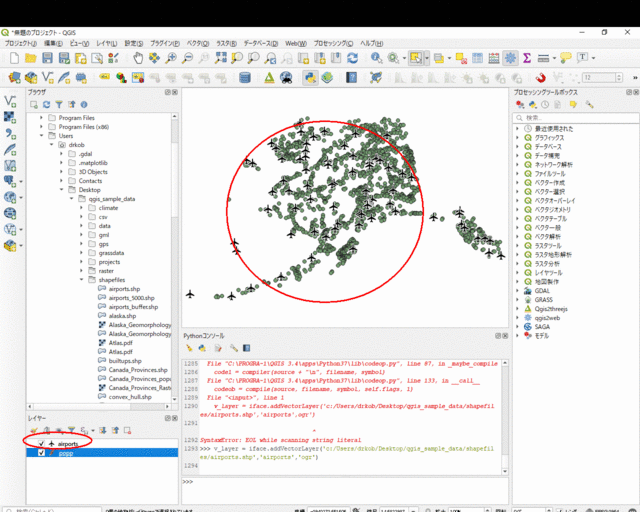
Task: Expand the climate folder
Action: [x=82, y=208]
